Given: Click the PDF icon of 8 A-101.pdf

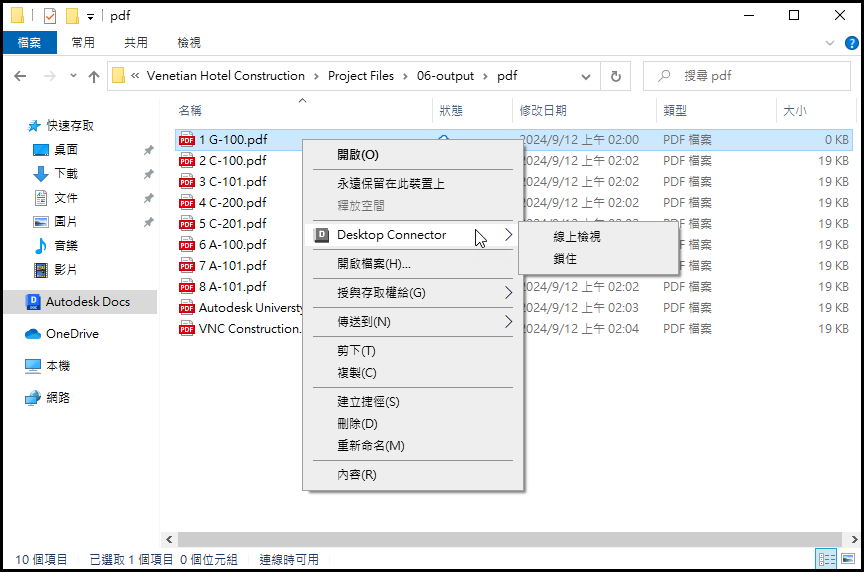Looking at the screenshot, I should coord(187,287).
